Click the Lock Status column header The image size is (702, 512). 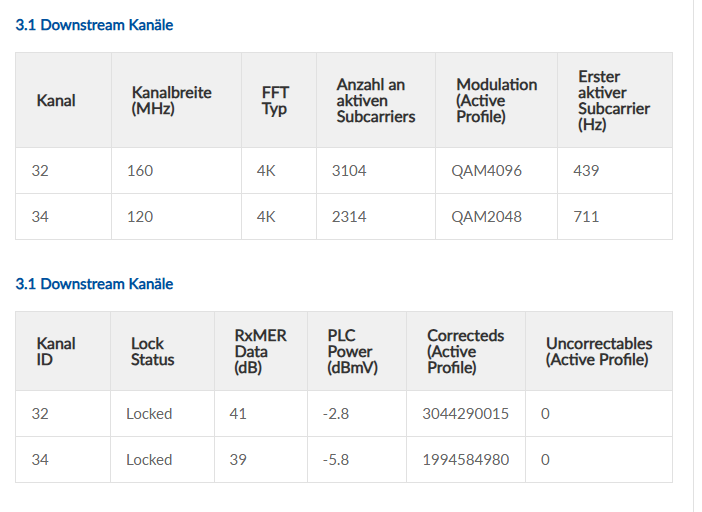tap(152, 351)
